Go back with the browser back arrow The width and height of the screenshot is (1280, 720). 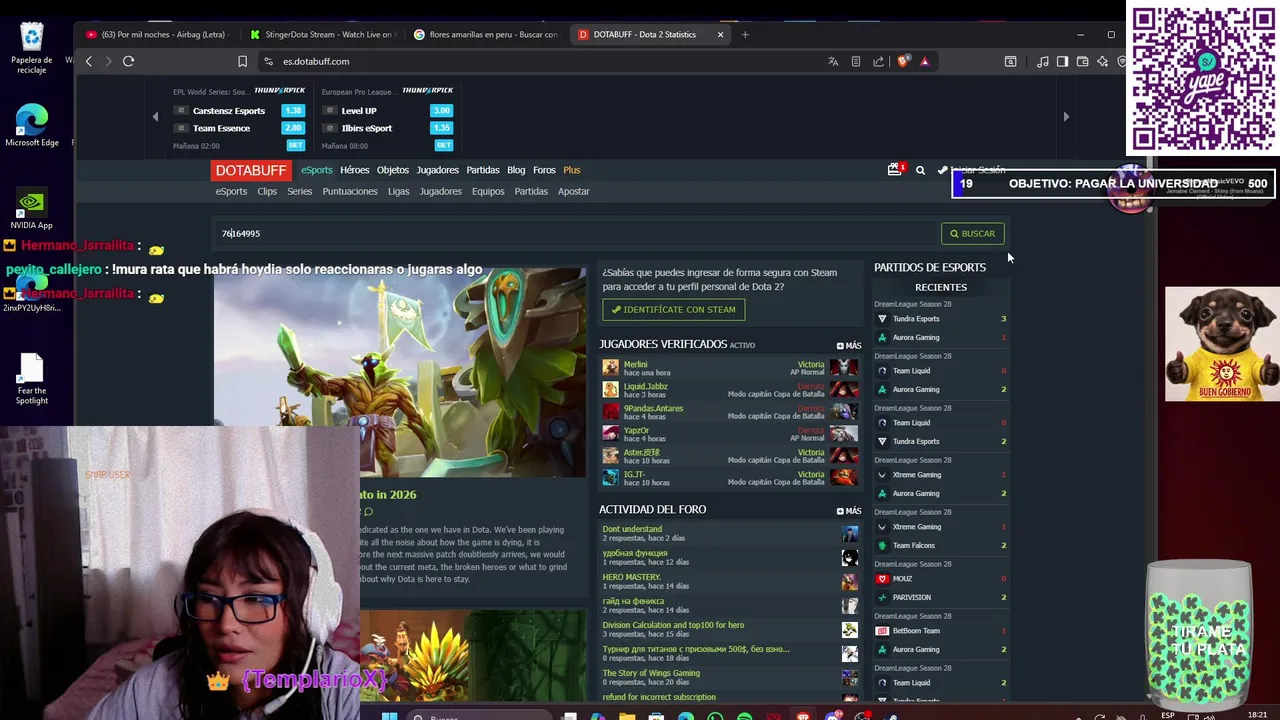tap(89, 61)
